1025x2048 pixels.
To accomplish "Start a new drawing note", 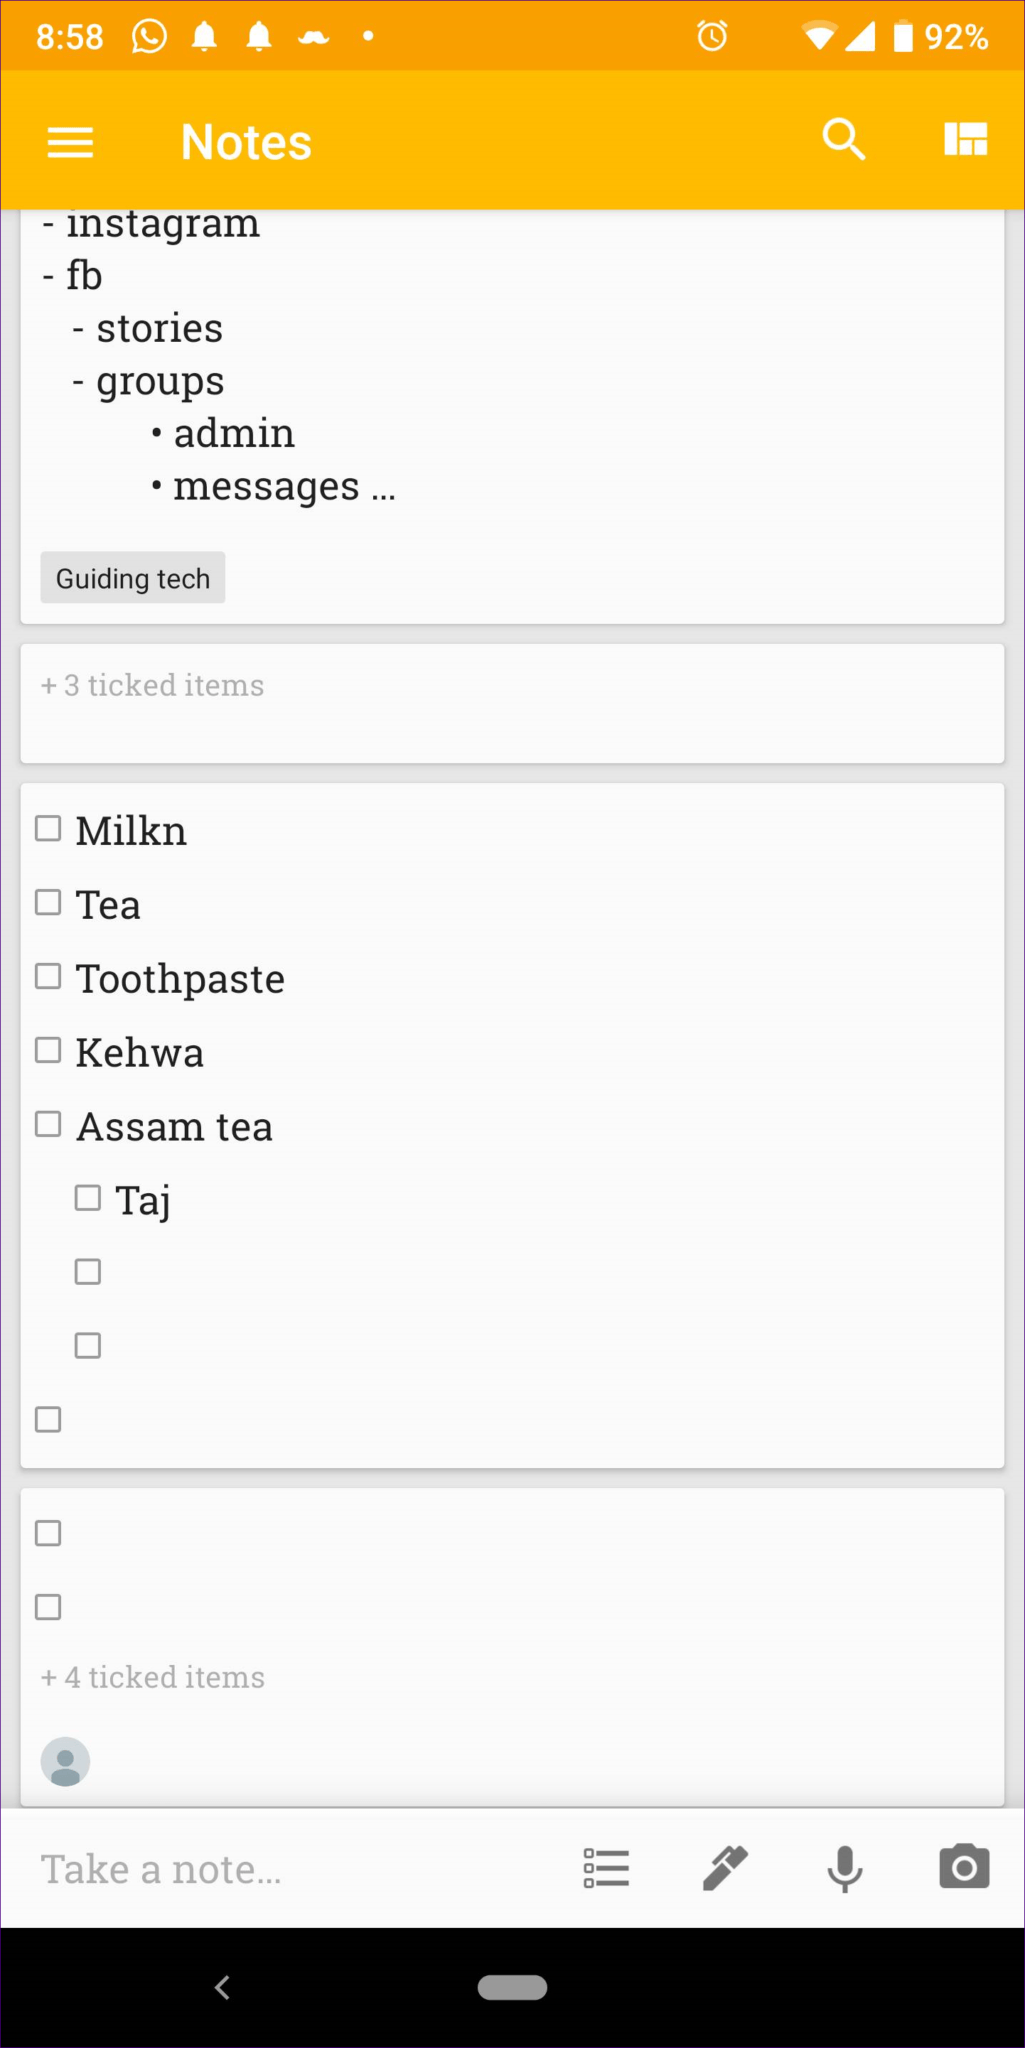I will [725, 1868].
